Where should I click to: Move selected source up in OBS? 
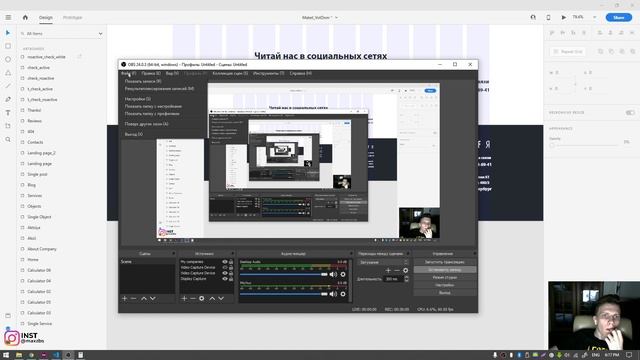tap(212, 299)
